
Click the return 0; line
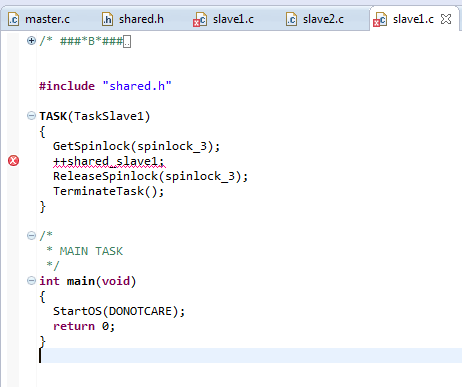coord(84,326)
